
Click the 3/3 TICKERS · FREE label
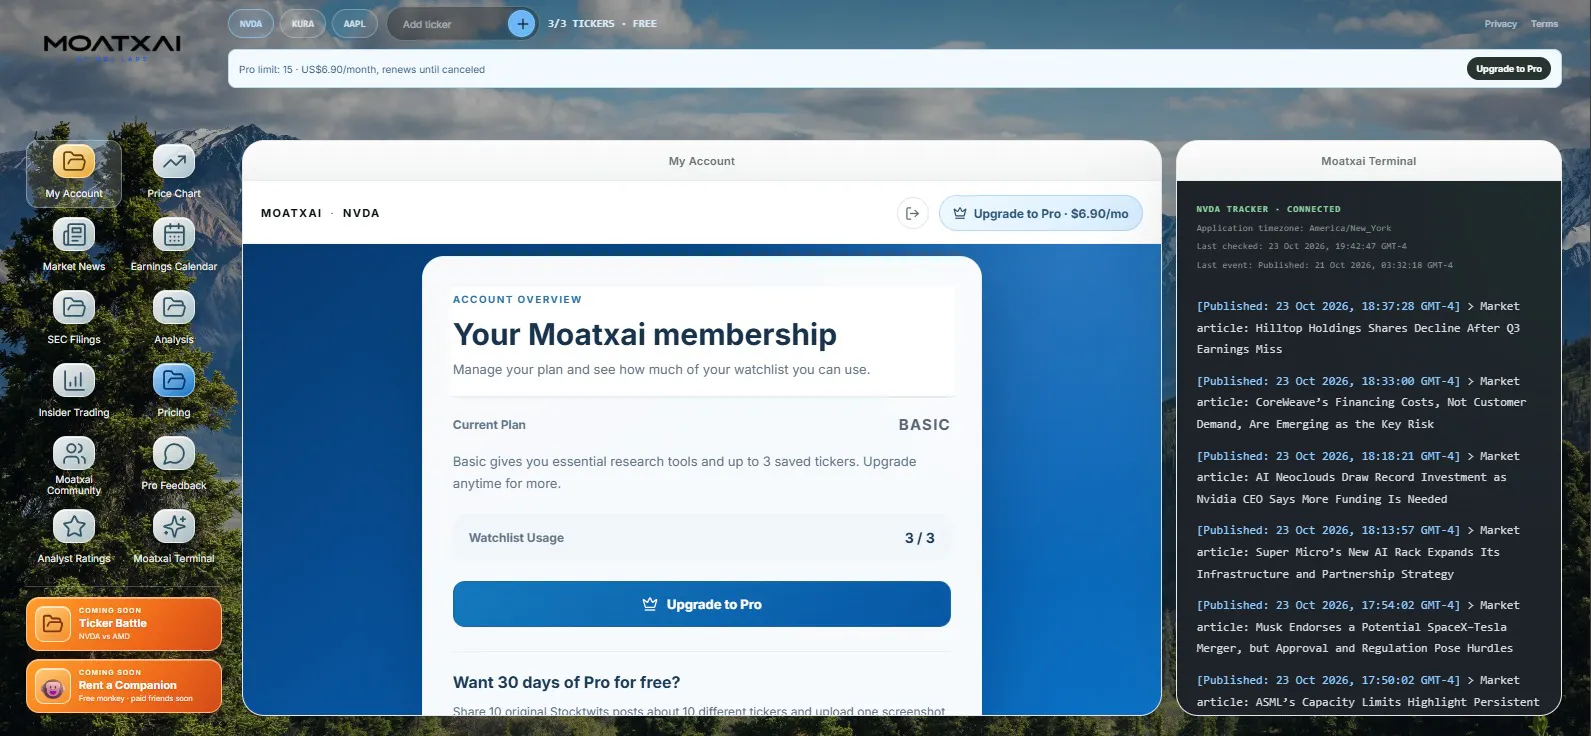click(x=602, y=24)
